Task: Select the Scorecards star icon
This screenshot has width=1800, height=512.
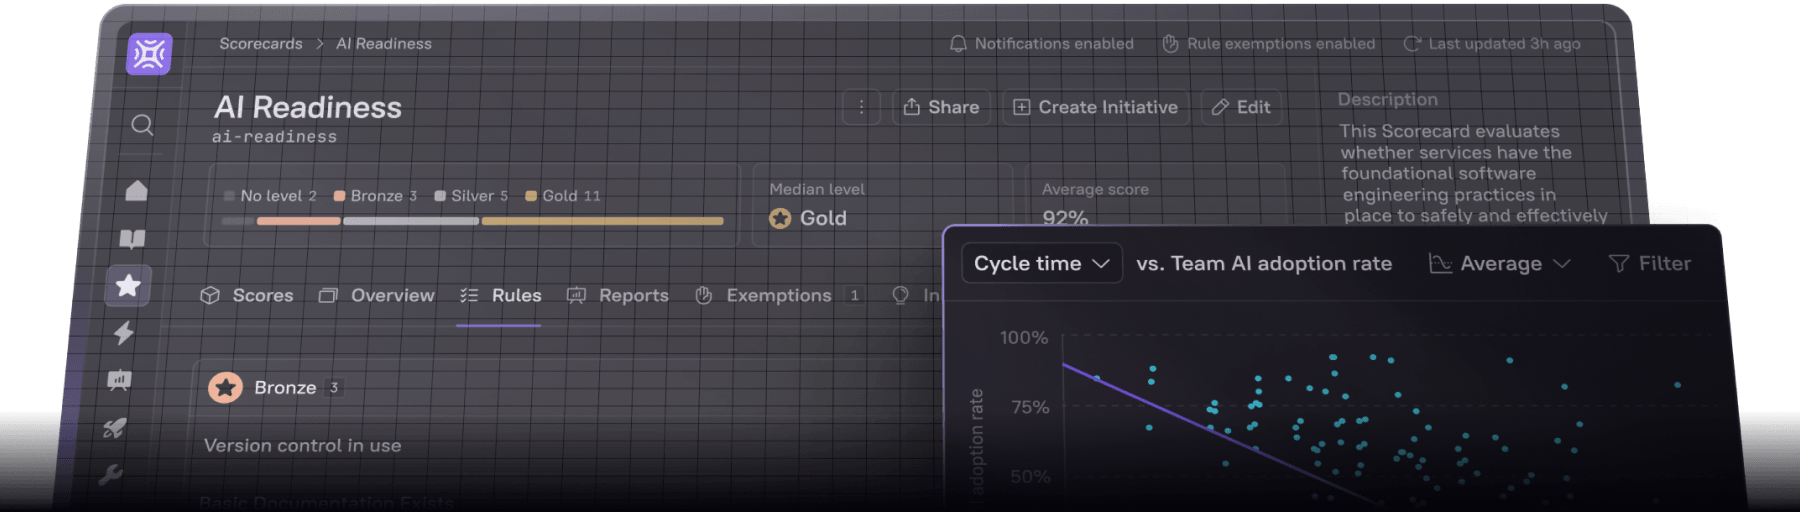Action: tap(128, 286)
